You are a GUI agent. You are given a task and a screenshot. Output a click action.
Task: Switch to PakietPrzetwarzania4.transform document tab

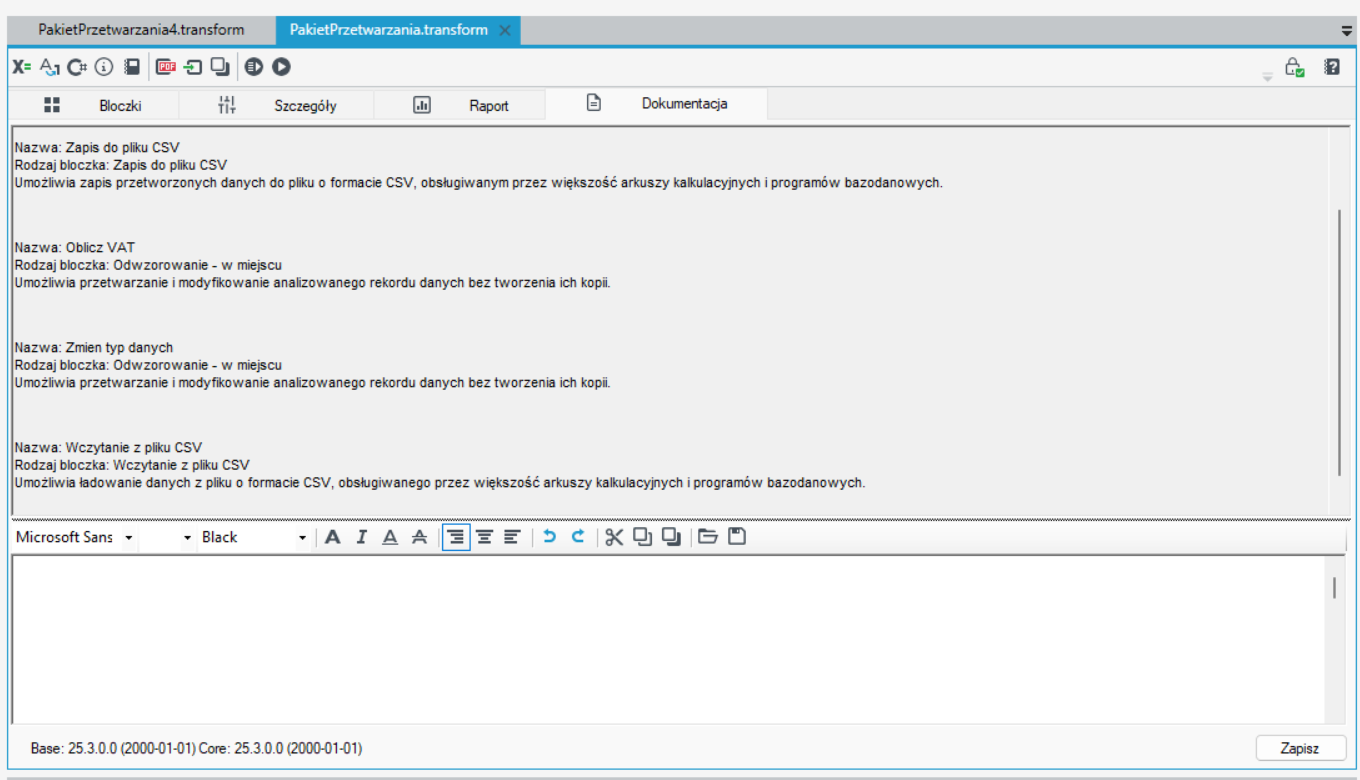pyautogui.click(x=141, y=30)
